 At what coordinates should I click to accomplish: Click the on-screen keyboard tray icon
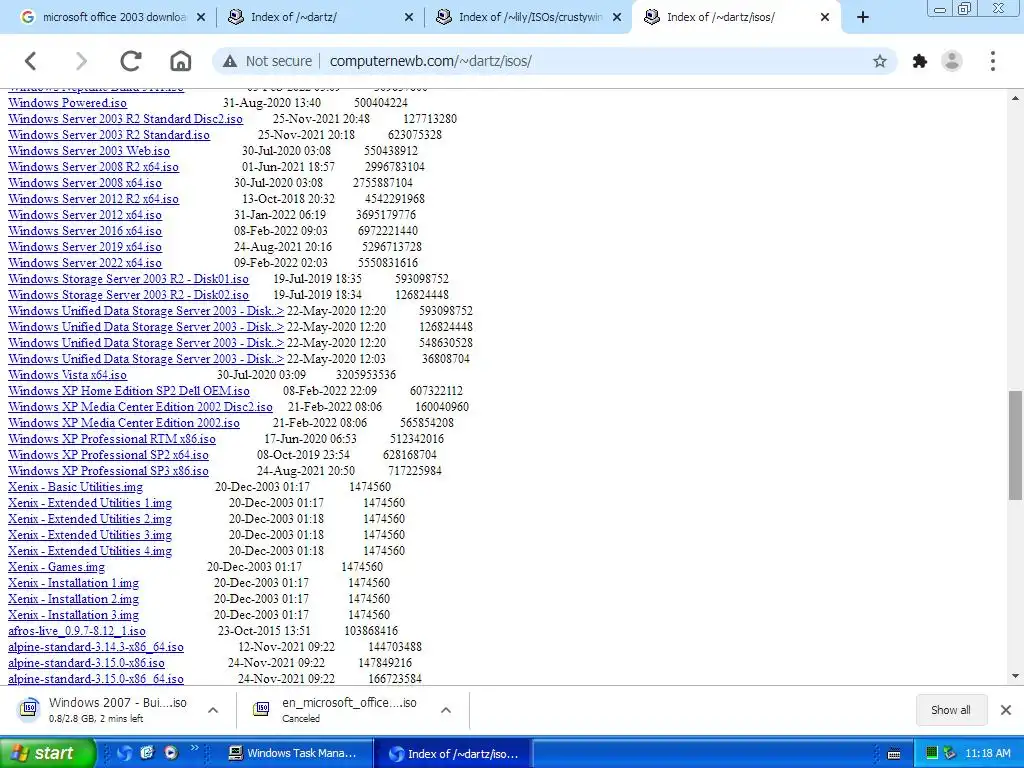point(894,754)
